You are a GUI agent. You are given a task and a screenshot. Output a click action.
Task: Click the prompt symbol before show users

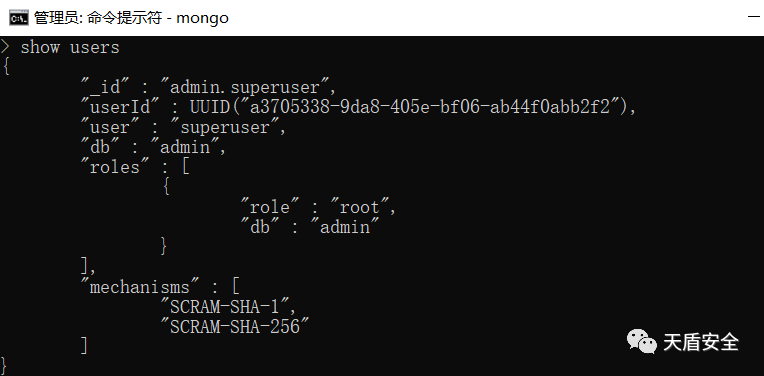coord(5,47)
